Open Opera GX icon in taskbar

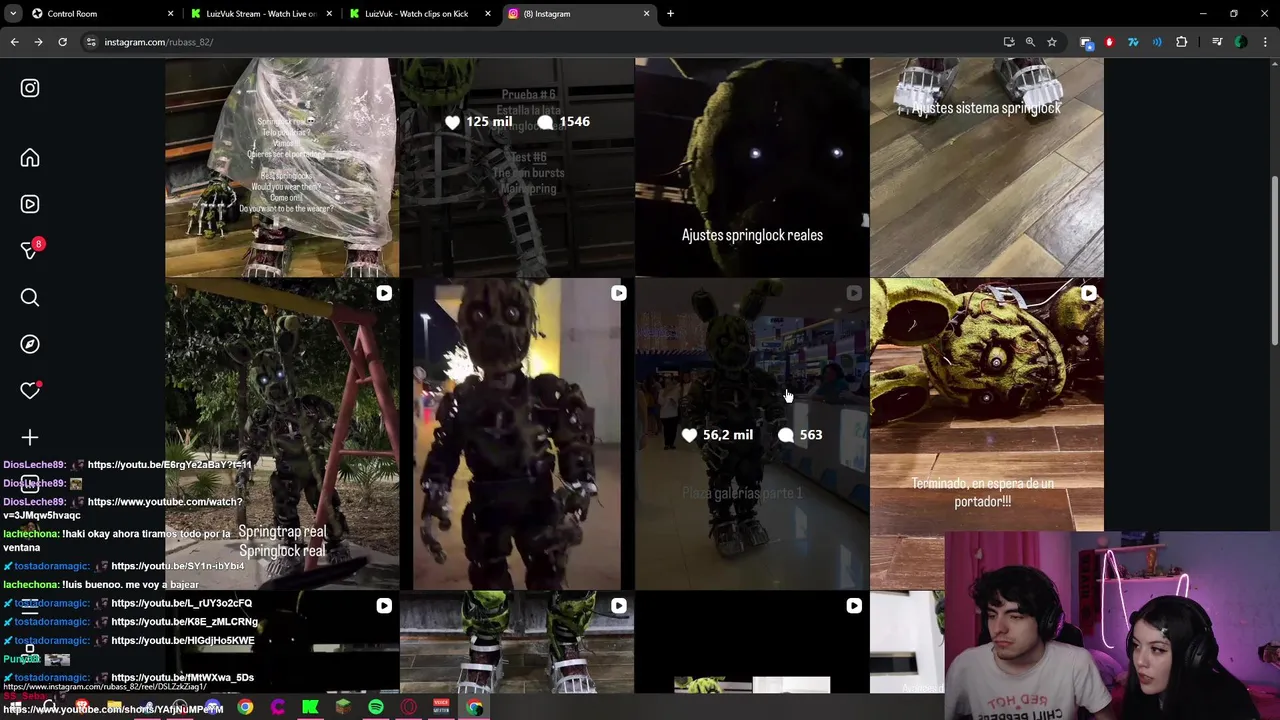pos(408,707)
